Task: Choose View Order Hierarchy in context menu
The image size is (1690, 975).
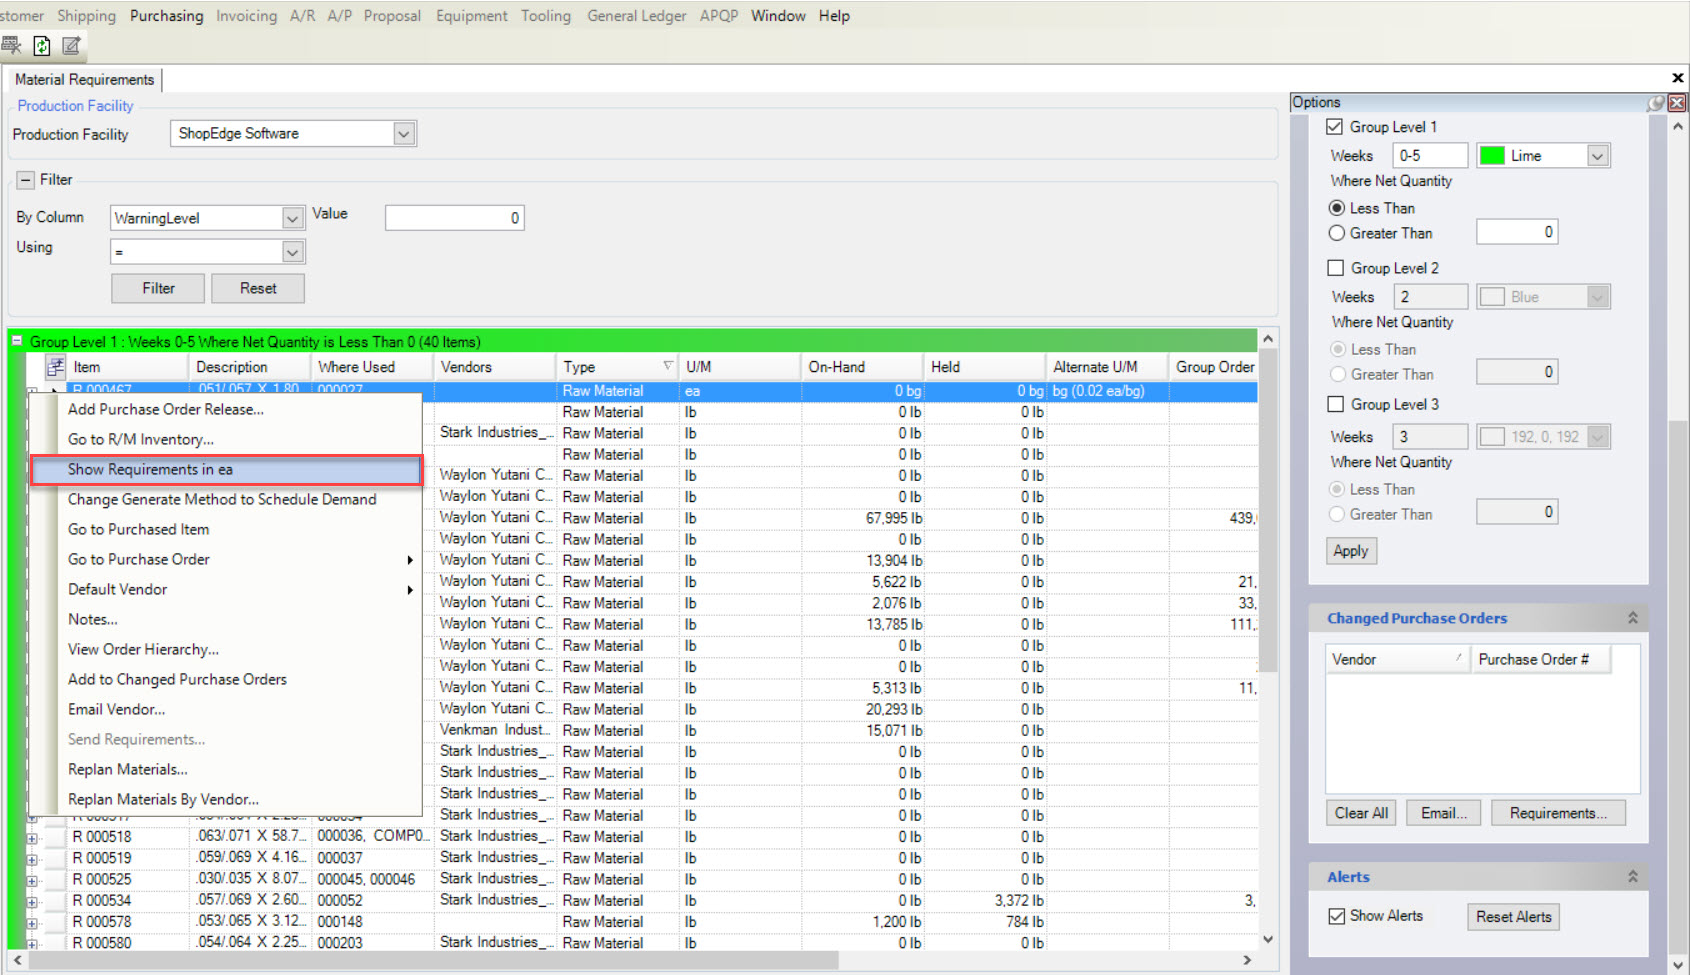Action: (x=226, y=649)
